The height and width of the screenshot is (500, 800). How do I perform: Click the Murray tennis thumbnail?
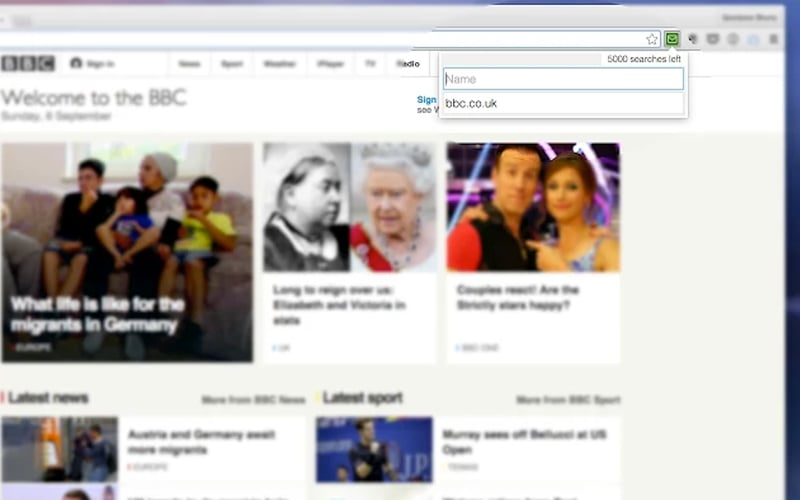pos(374,449)
